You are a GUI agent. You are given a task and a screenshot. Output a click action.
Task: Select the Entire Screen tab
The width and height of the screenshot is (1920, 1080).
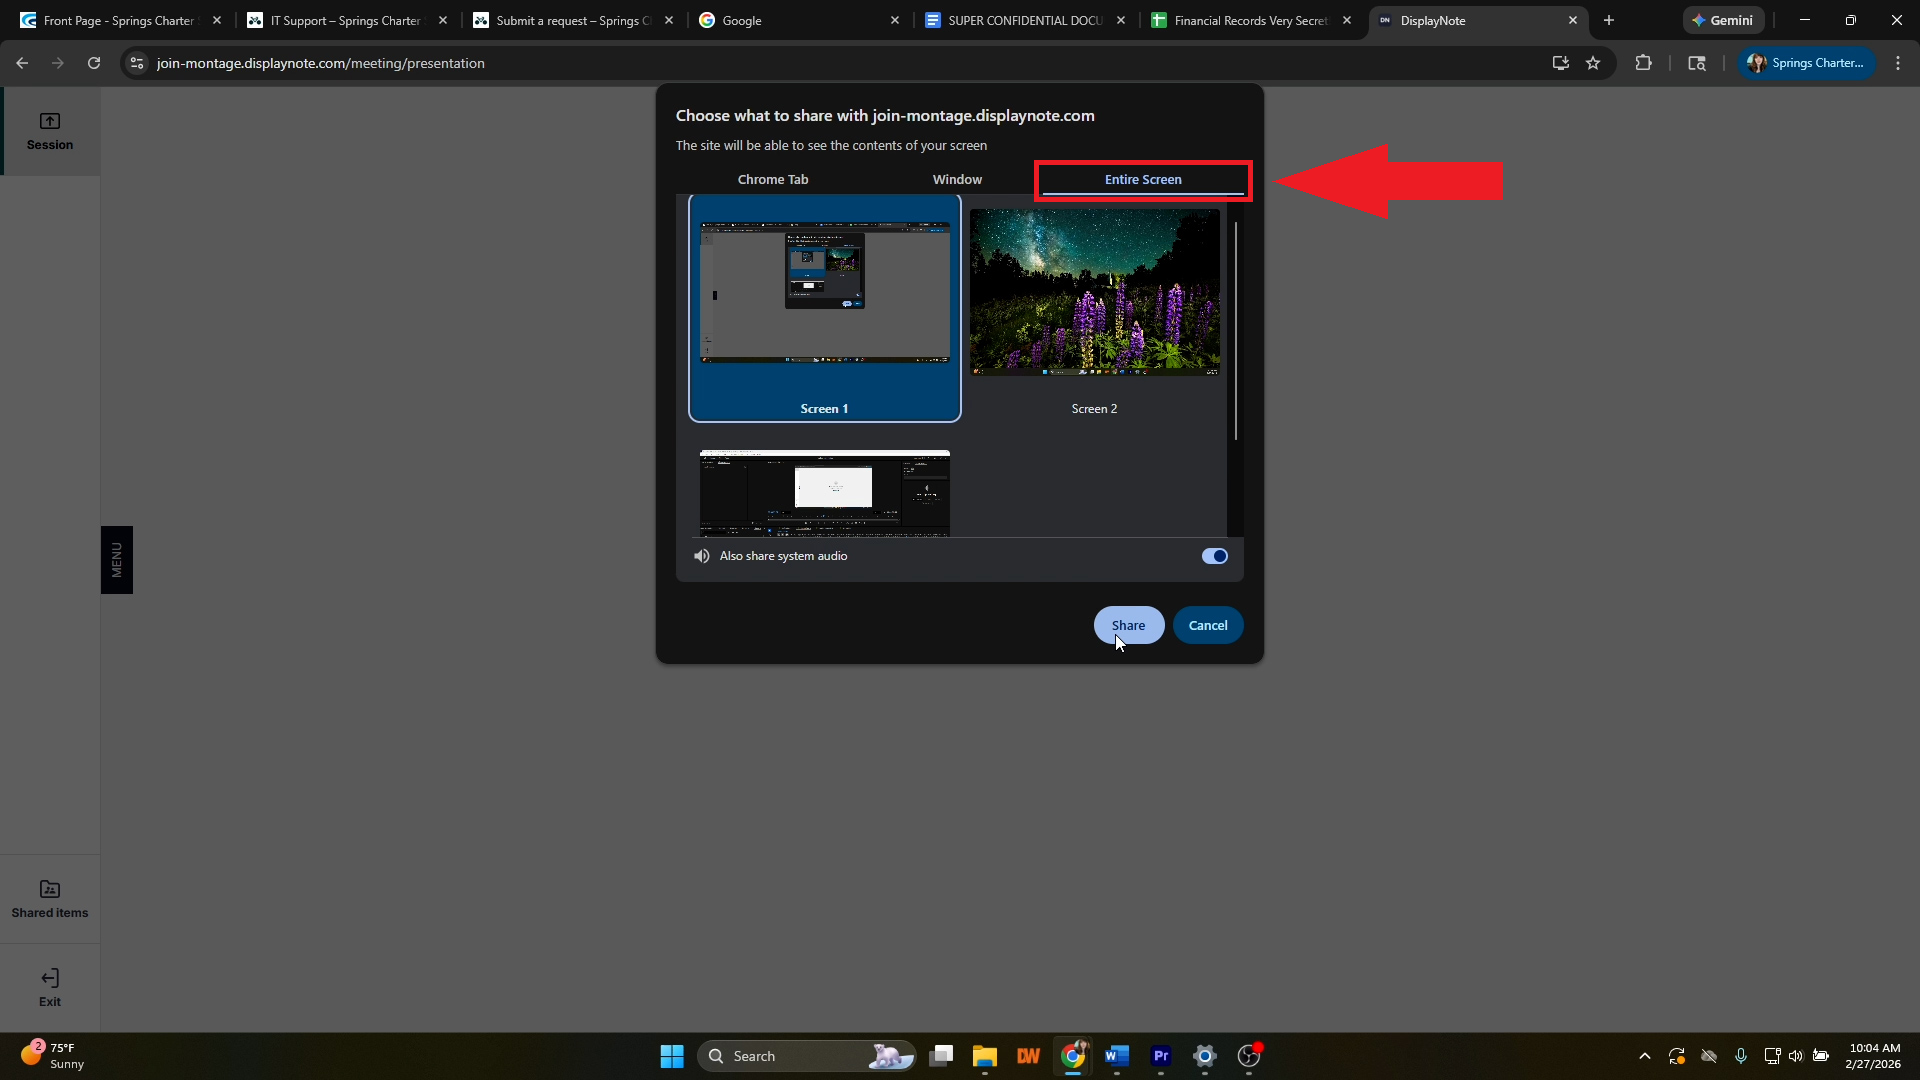(x=1143, y=180)
